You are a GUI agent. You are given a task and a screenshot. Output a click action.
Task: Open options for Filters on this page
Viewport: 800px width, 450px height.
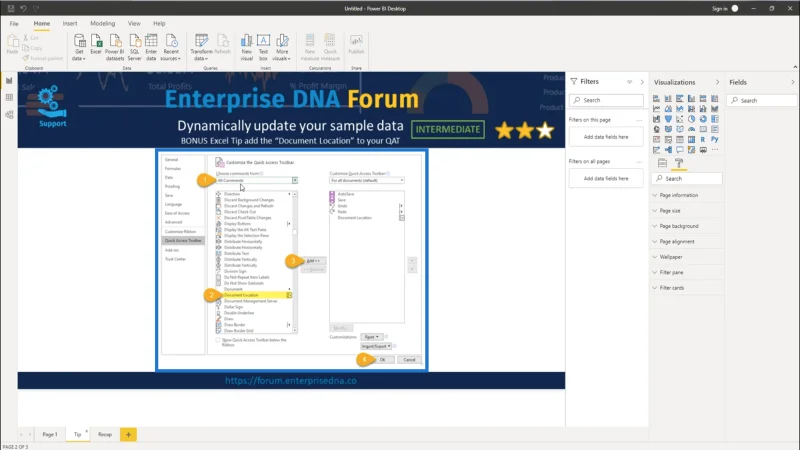pos(639,120)
